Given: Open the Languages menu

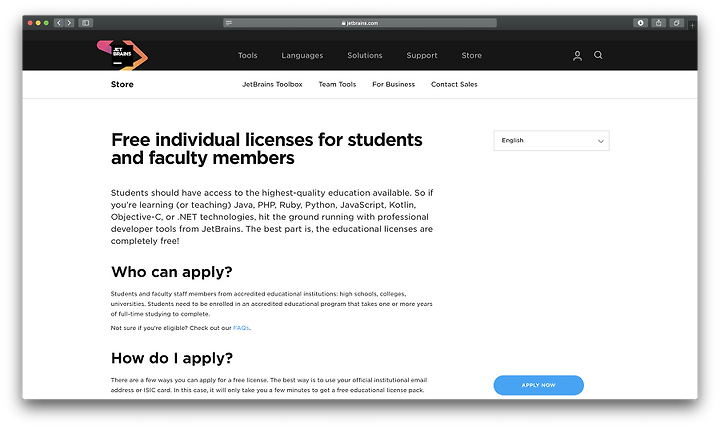Looking at the screenshot, I should (302, 55).
